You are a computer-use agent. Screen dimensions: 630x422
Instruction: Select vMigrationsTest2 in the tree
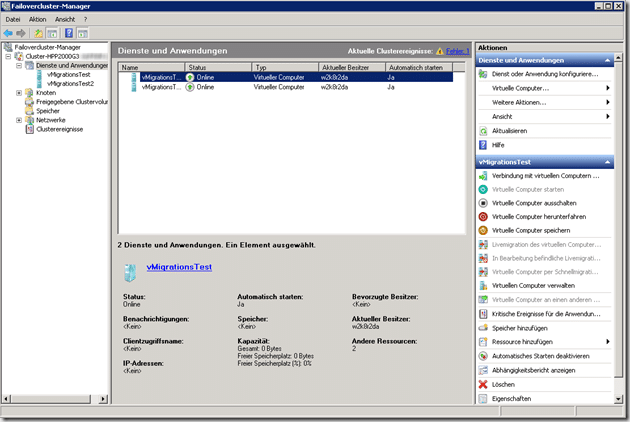[70, 84]
